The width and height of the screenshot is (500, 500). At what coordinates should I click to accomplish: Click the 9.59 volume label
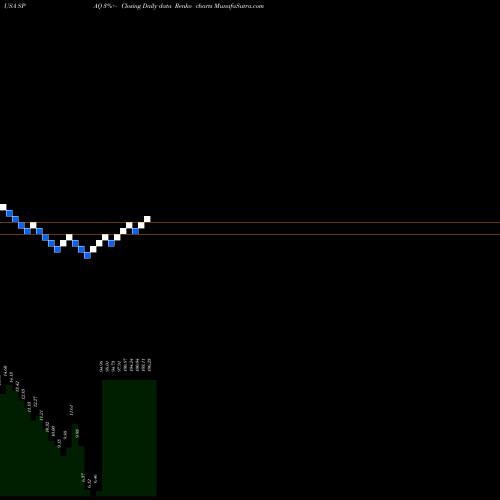(x=77, y=434)
